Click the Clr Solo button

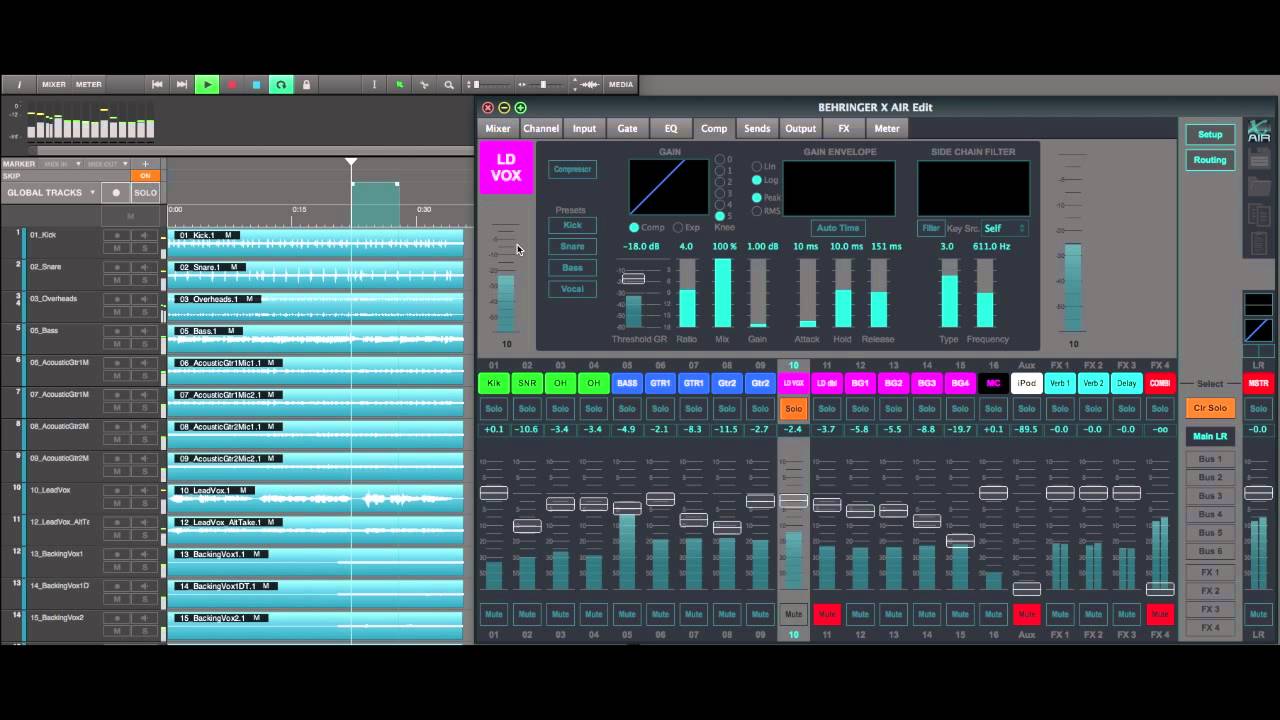pos(1210,408)
